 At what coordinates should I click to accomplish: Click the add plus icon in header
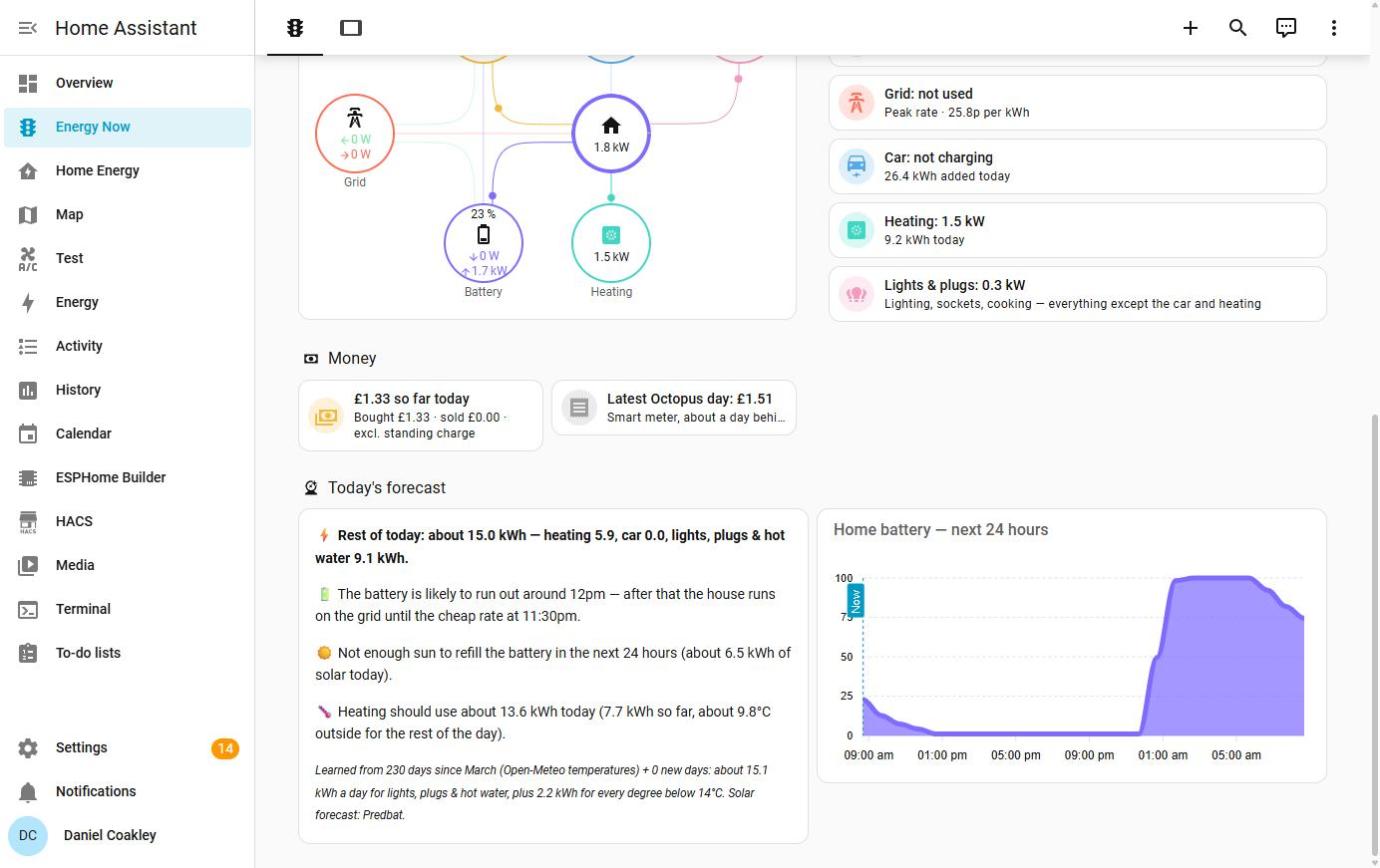pos(1190,28)
